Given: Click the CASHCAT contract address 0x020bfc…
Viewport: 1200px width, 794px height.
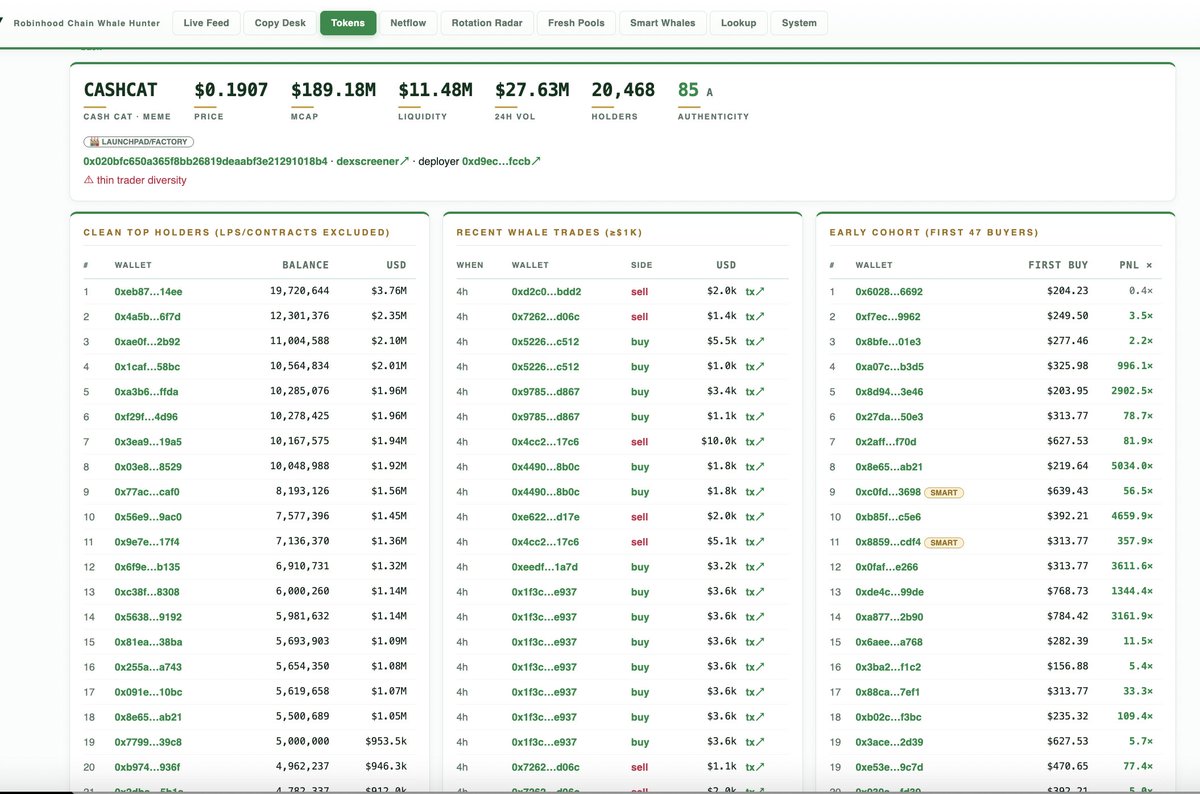Looking at the screenshot, I should pyautogui.click(x=206, y=161).
